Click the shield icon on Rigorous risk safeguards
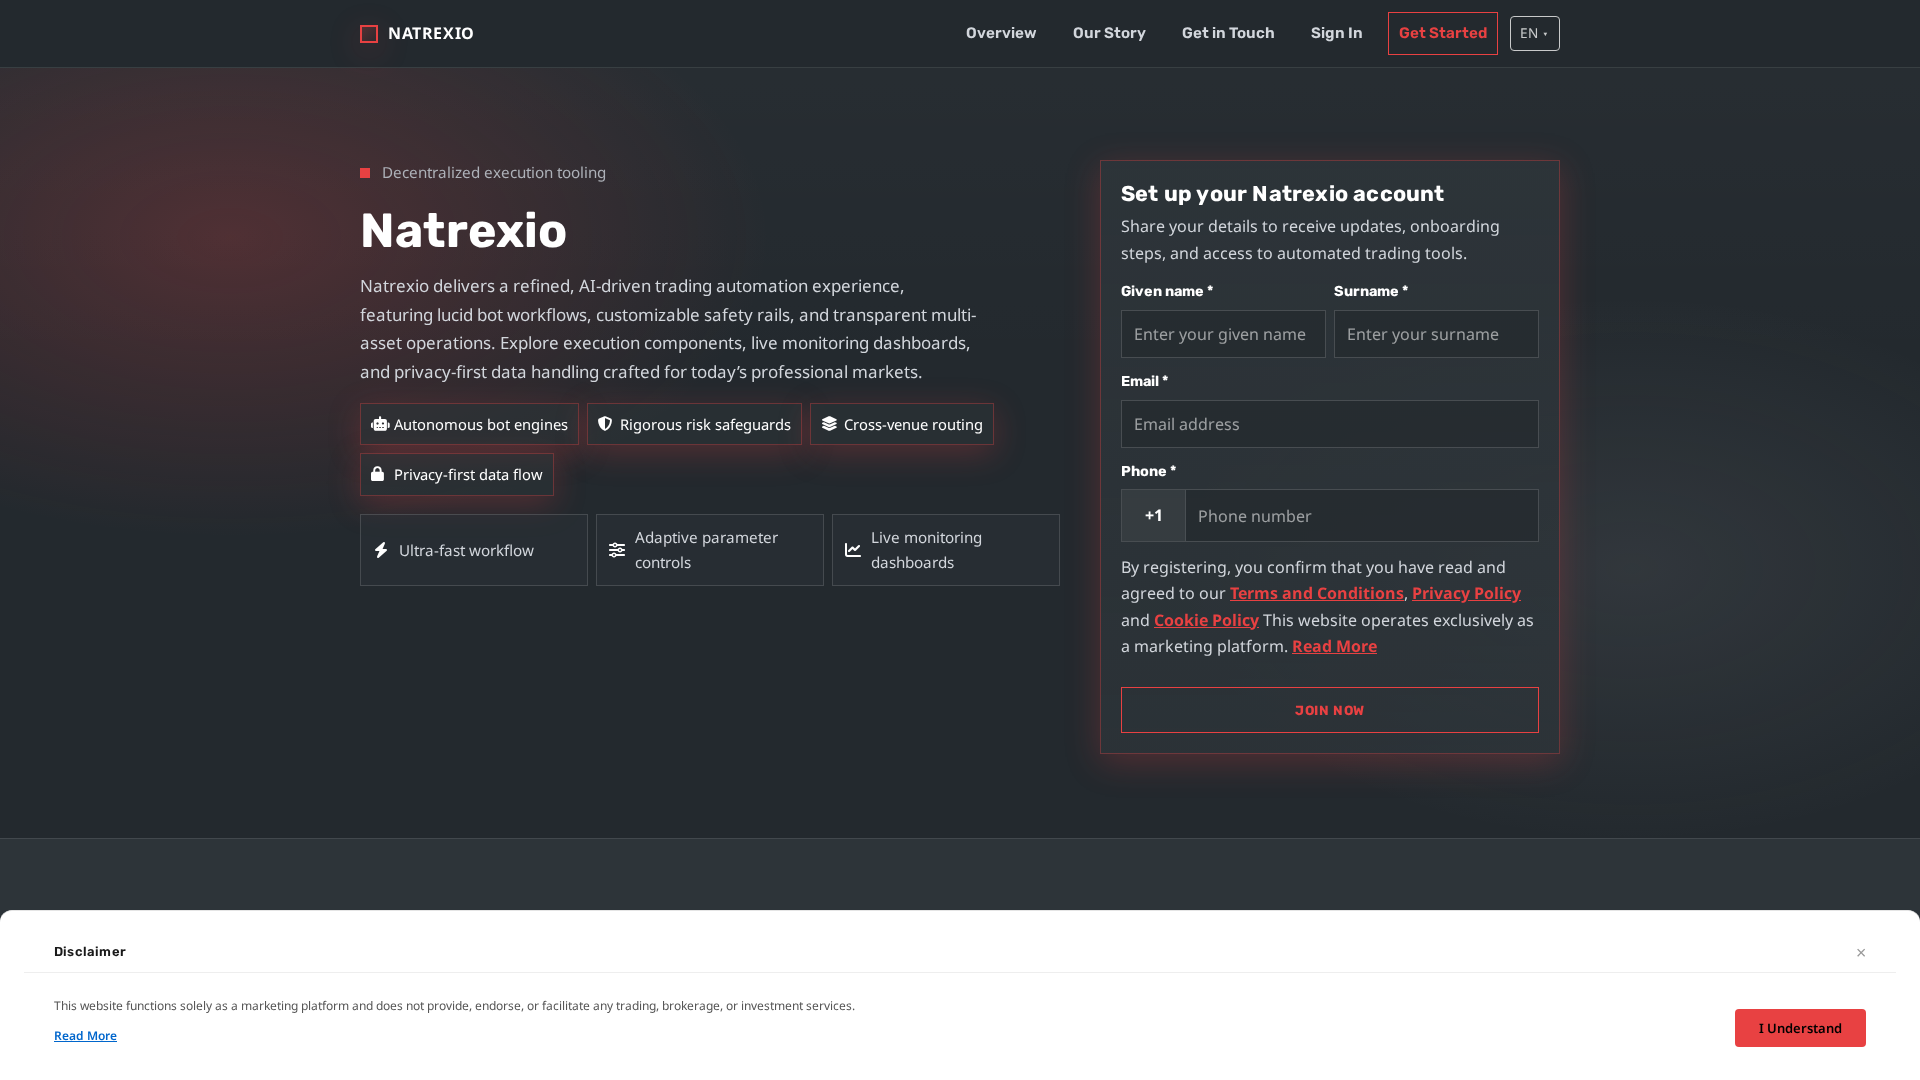Viewport: 1920px width, 1080px height. click(x=605, y=424)
